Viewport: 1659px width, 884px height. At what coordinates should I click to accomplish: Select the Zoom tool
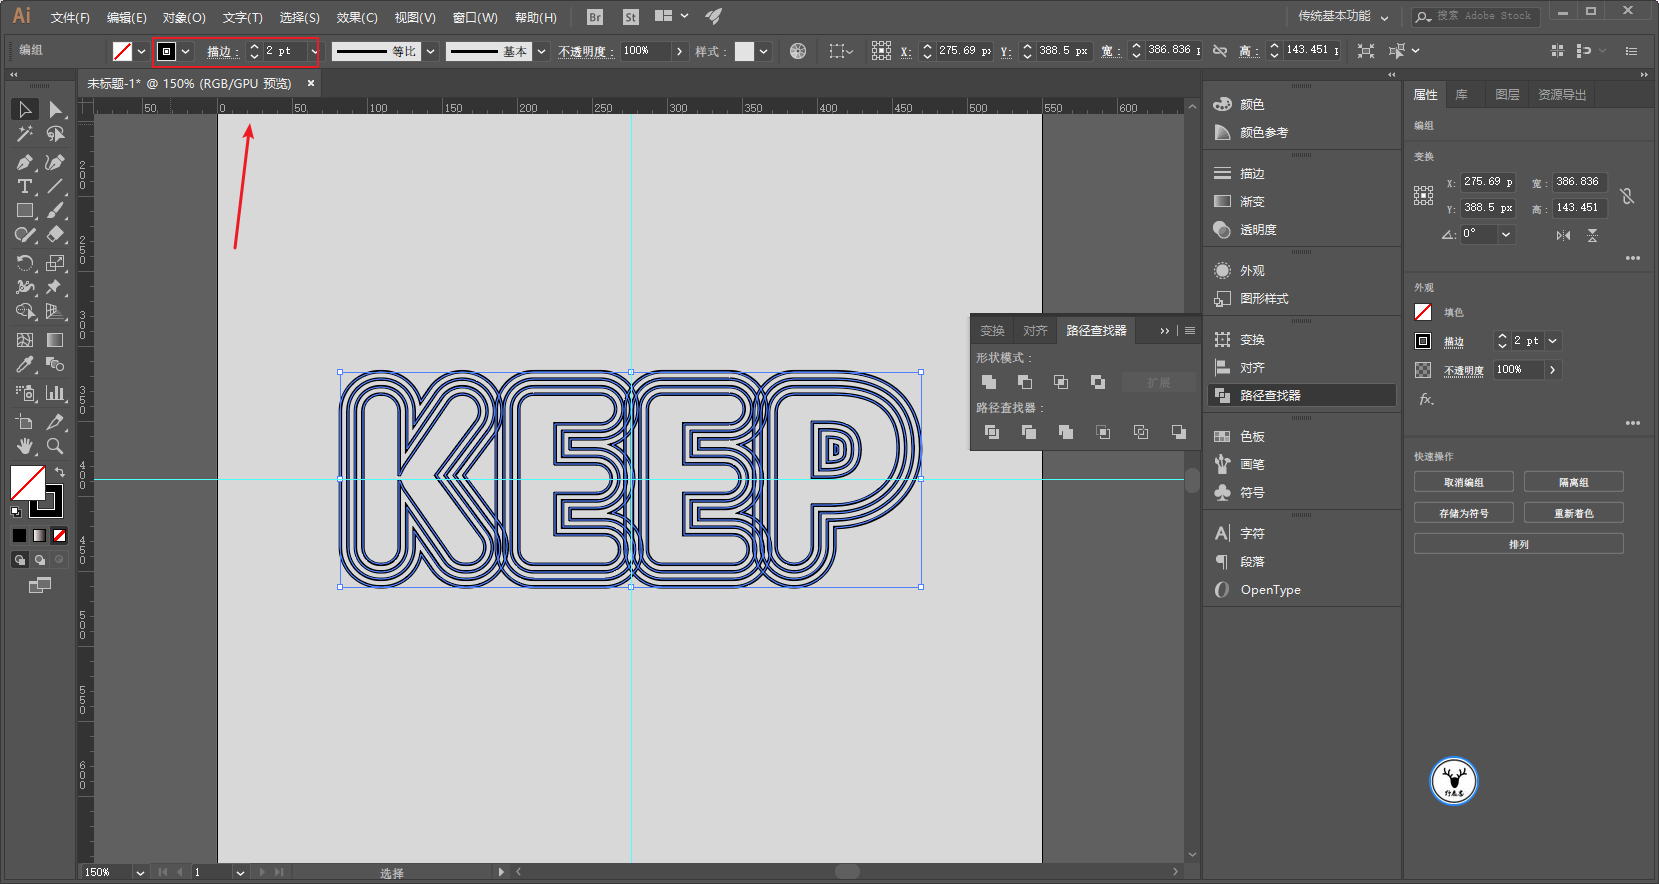tap(55, 446)
